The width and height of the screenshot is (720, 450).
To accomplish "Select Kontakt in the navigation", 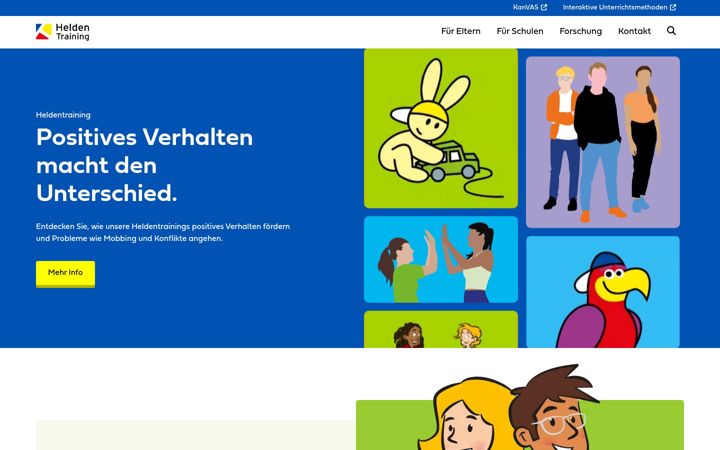I will click(634, 31).
